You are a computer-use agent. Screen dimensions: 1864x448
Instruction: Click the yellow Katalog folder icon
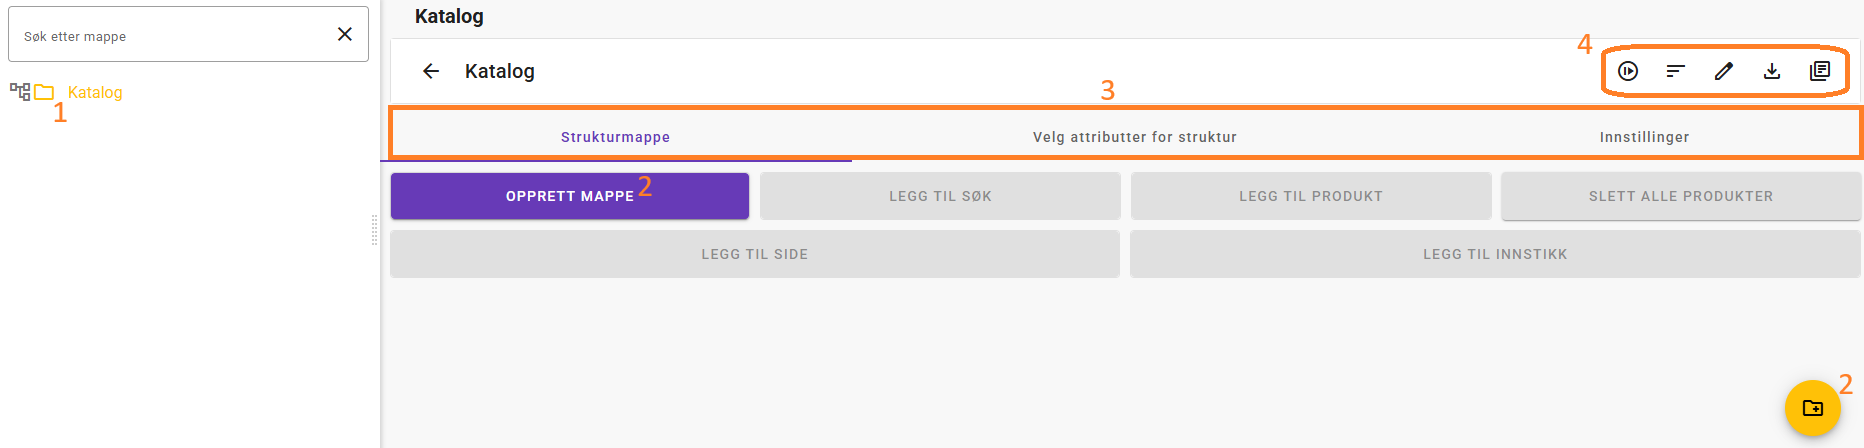(44, 92)
